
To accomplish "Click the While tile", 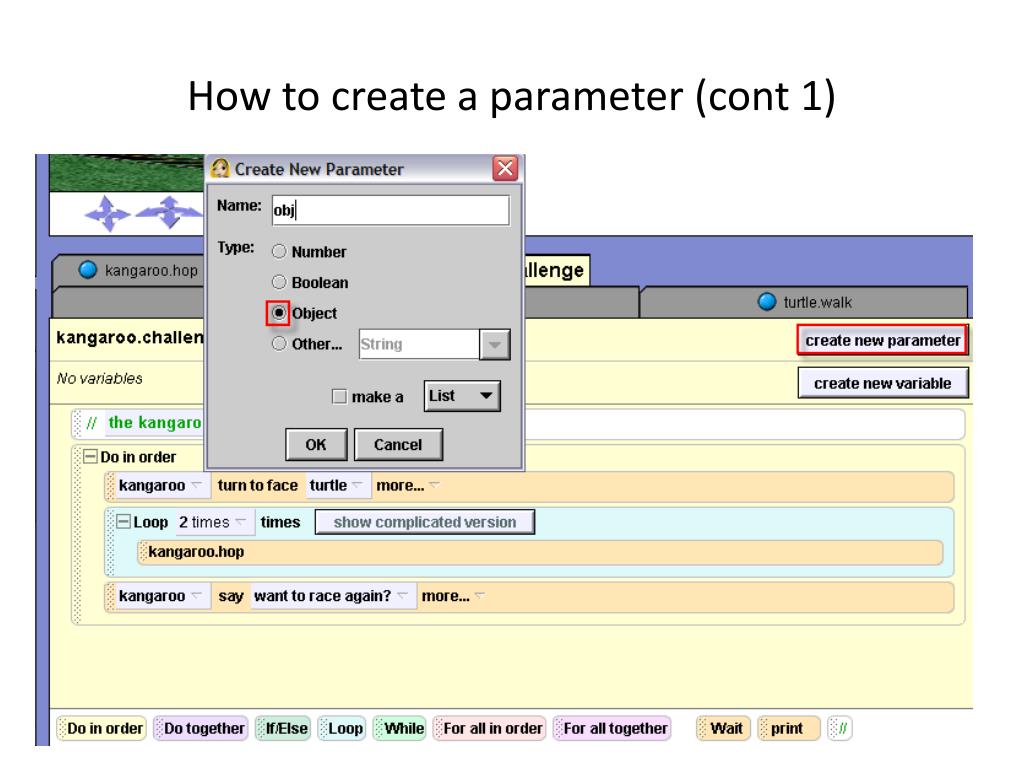I will tap(400, 728).
